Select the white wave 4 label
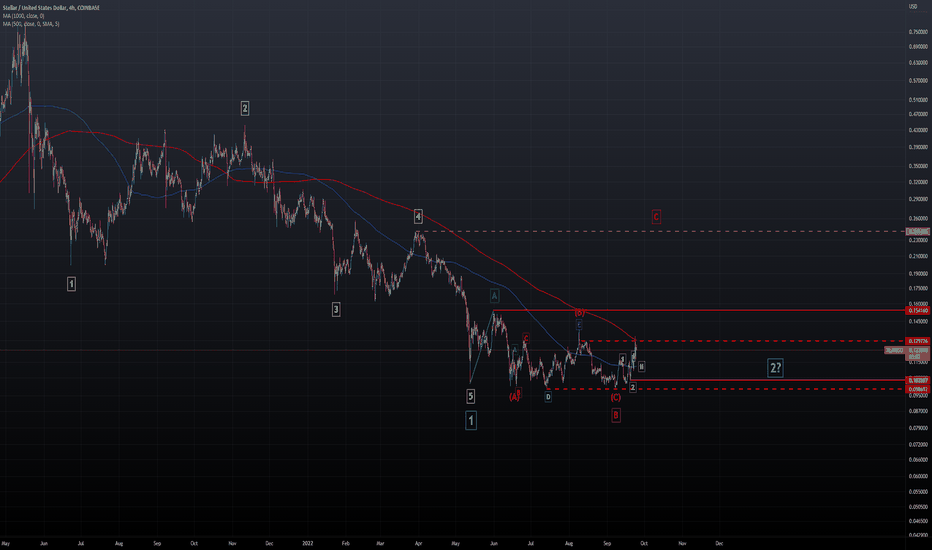 [418, 217]
